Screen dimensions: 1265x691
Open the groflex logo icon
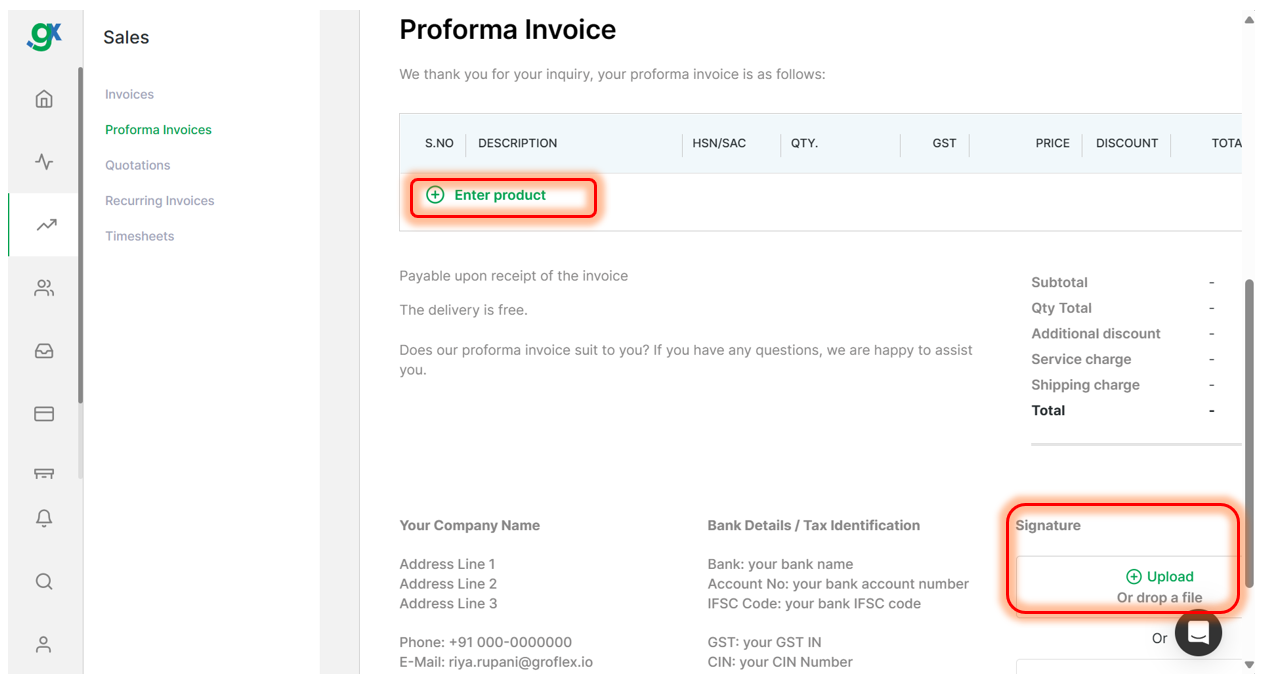43,36
